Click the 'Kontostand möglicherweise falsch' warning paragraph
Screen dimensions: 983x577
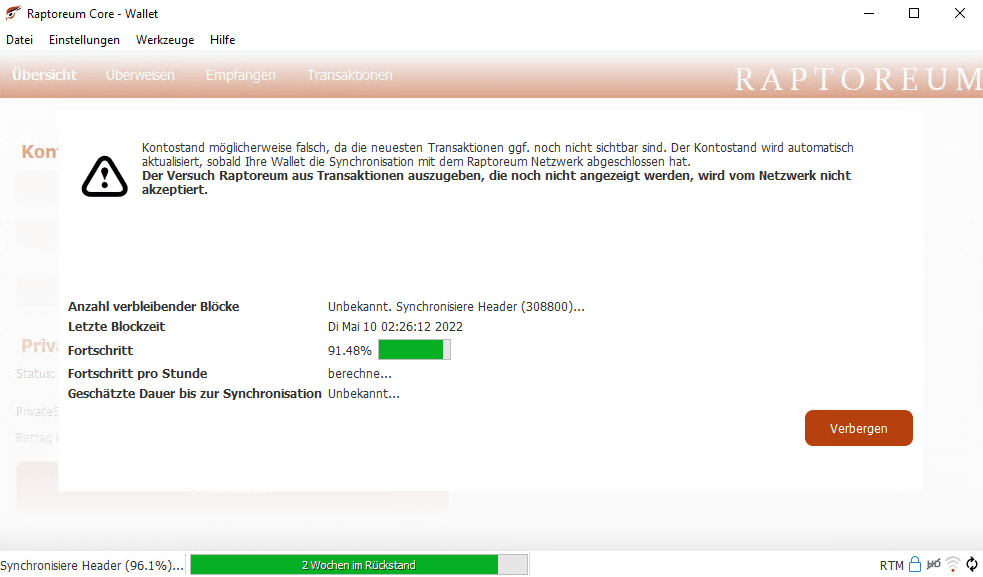coord(497,154)
